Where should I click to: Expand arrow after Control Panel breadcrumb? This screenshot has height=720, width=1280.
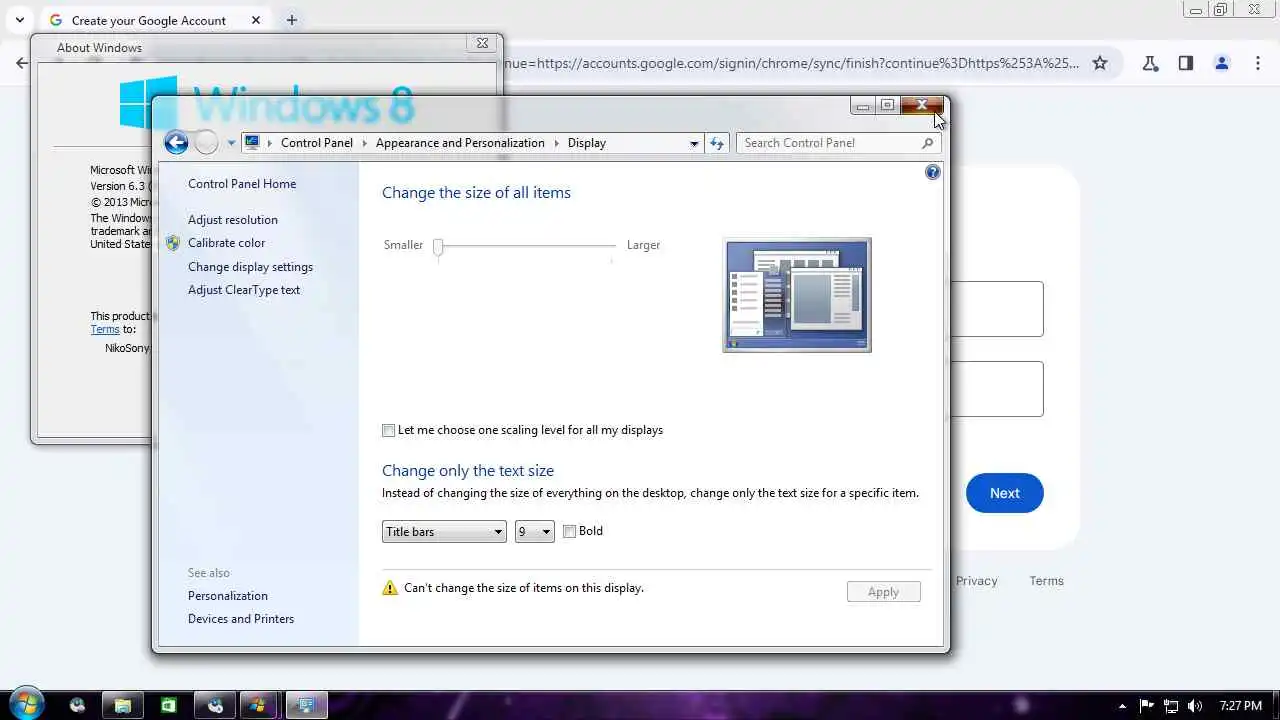click(364, 143)
